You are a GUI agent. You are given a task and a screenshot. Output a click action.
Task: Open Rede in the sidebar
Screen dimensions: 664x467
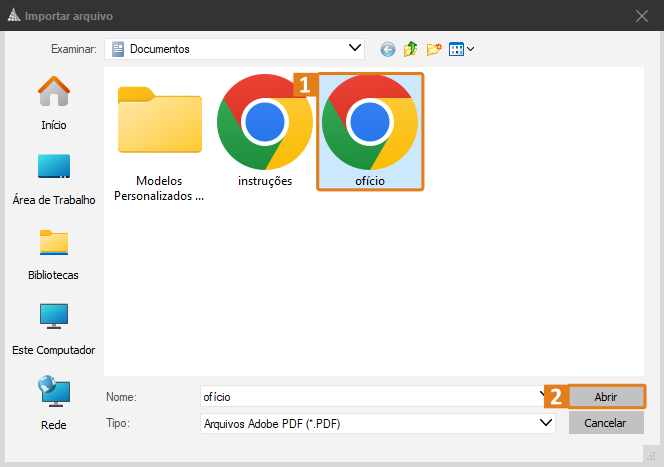click(x=54, y=403)
